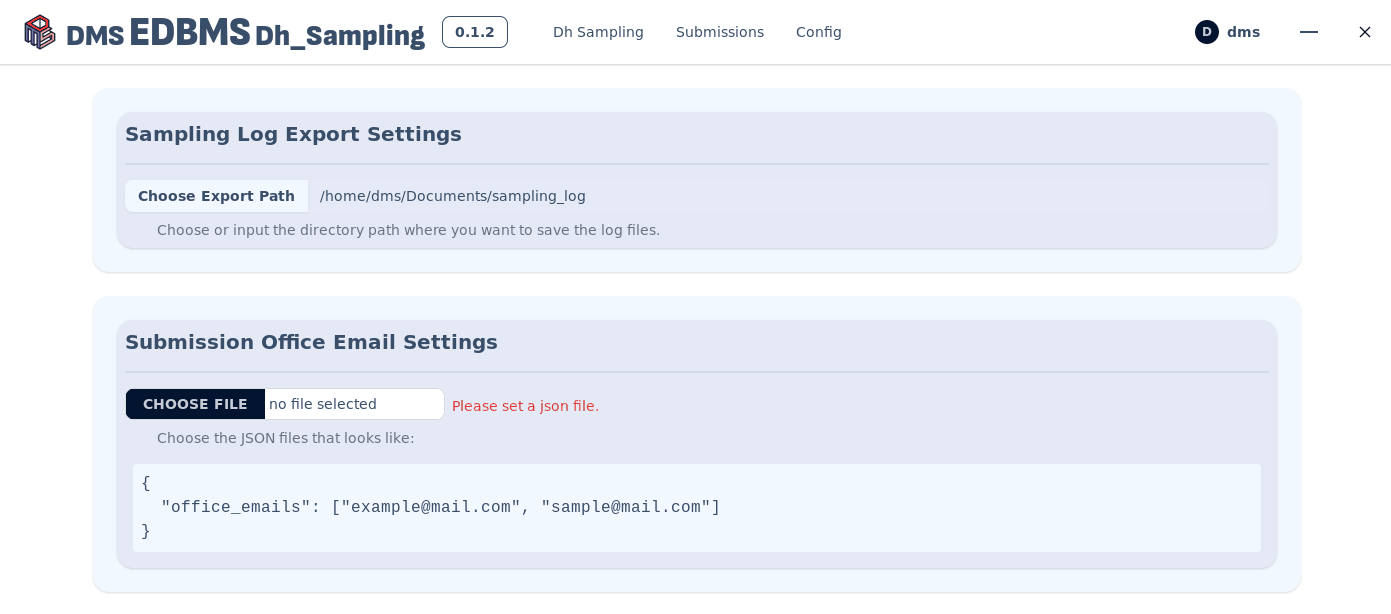The height and width of the screenshot is (614, 1391).
Task: Click the 0.1.2 version badge
Action: (x=474, y=32)
